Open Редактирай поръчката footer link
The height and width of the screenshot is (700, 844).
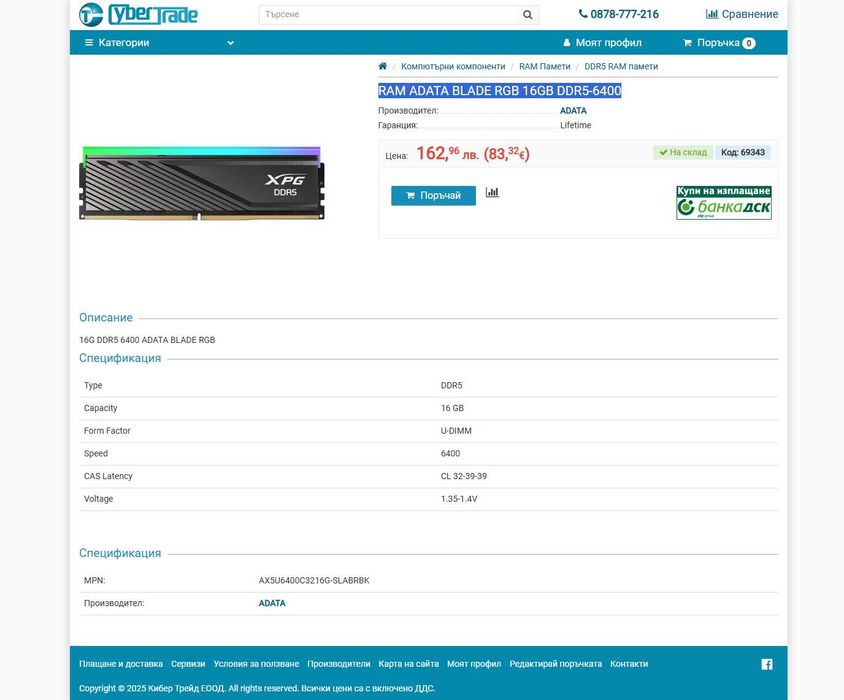tap(555, 664)
